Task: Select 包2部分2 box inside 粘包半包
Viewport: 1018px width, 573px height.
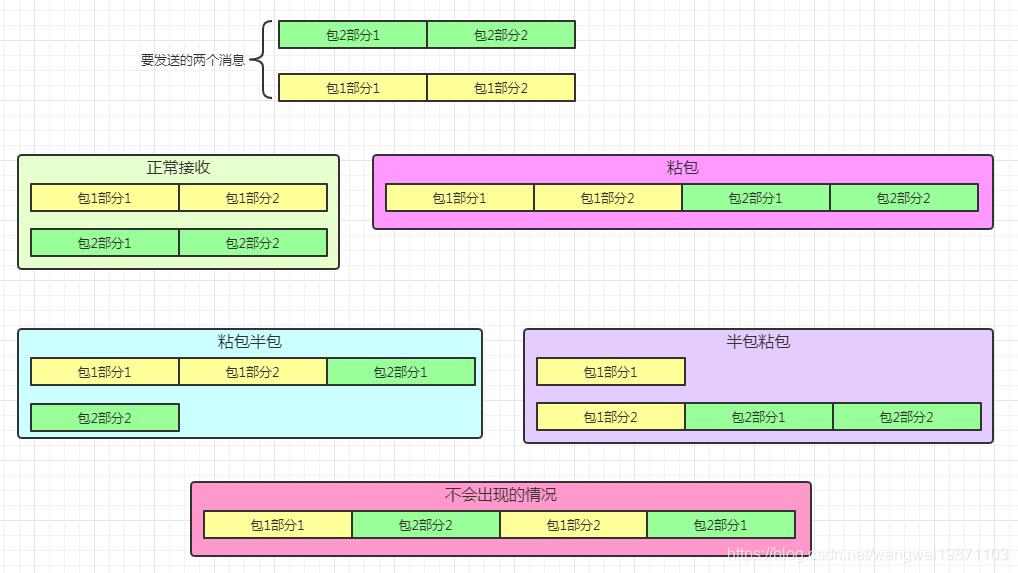Action: point(105,418)
